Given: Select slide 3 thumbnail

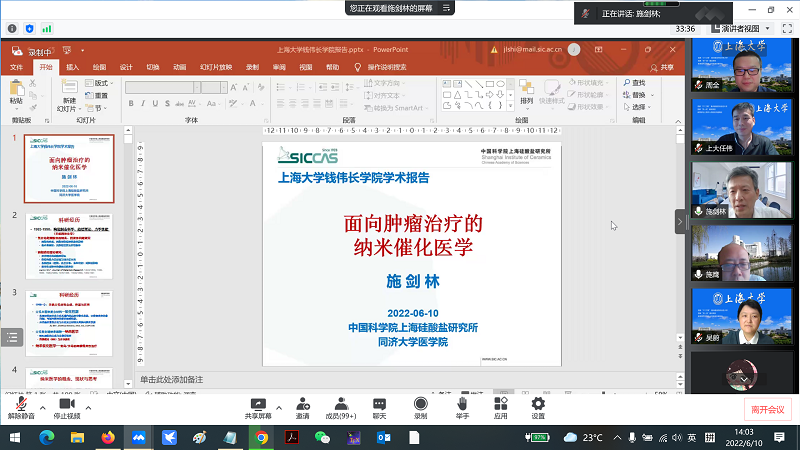Looking at the screenshot, I should 69,323.
